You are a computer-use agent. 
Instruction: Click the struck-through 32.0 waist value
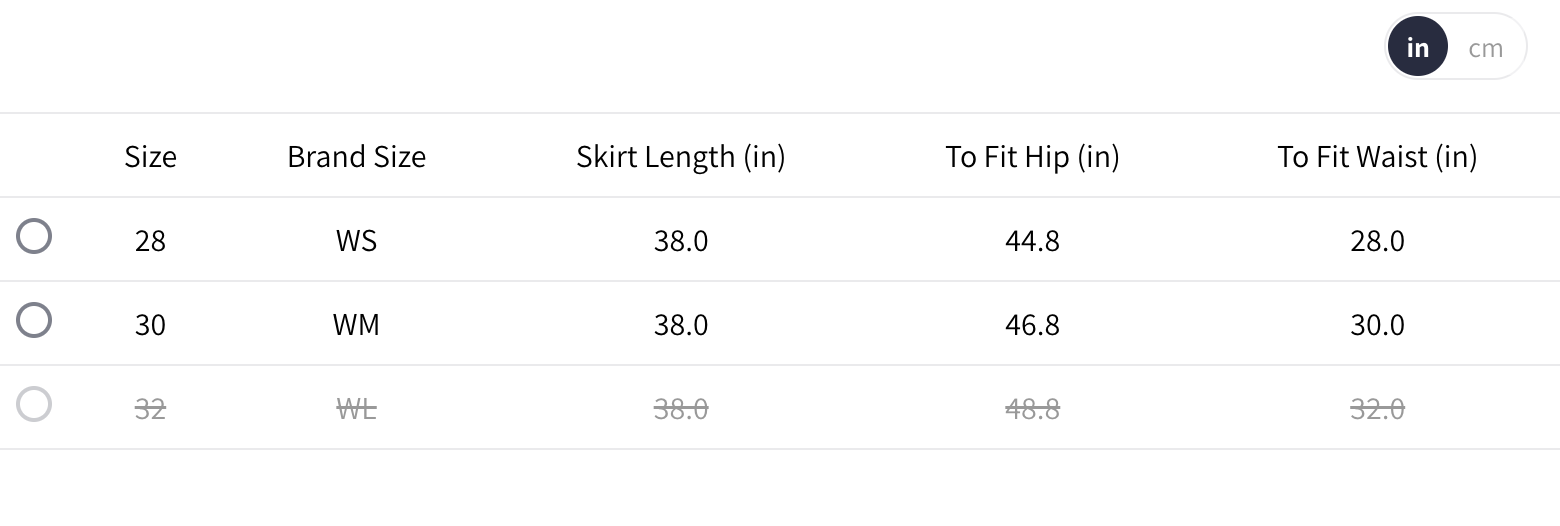tap(1377, 409)
